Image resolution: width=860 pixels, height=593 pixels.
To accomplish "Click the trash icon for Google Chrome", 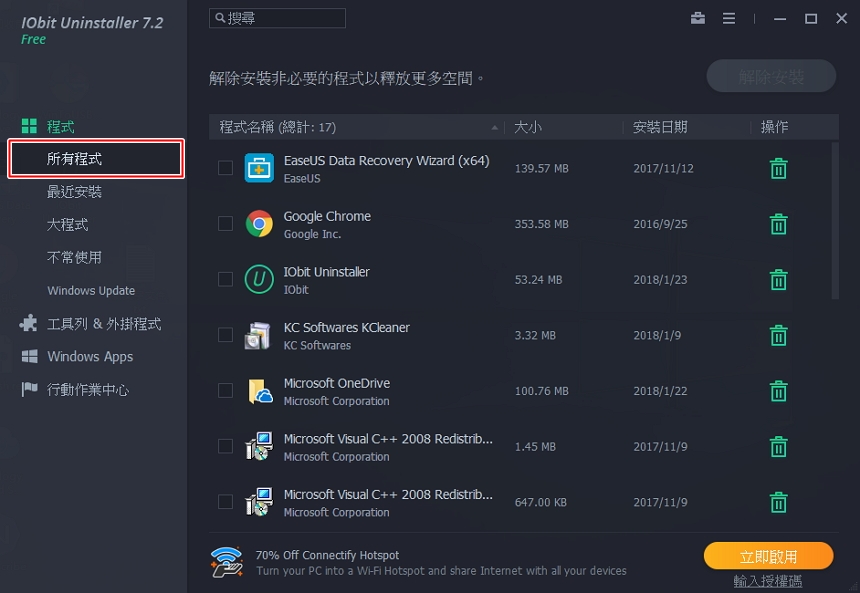I will (778, 224).
